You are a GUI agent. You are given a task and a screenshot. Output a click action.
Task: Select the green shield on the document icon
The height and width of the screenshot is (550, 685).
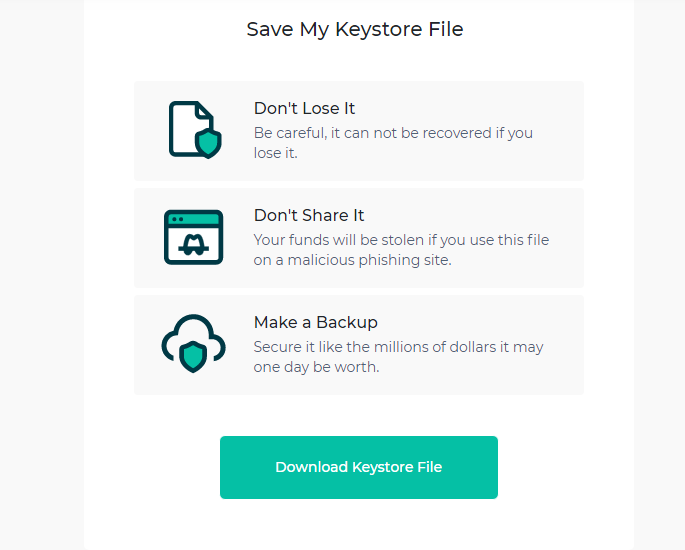208,143
